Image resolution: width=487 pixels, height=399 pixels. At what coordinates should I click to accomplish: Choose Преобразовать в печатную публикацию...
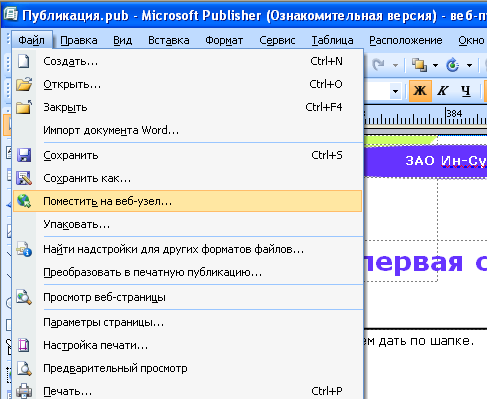[x=187, y=272]
